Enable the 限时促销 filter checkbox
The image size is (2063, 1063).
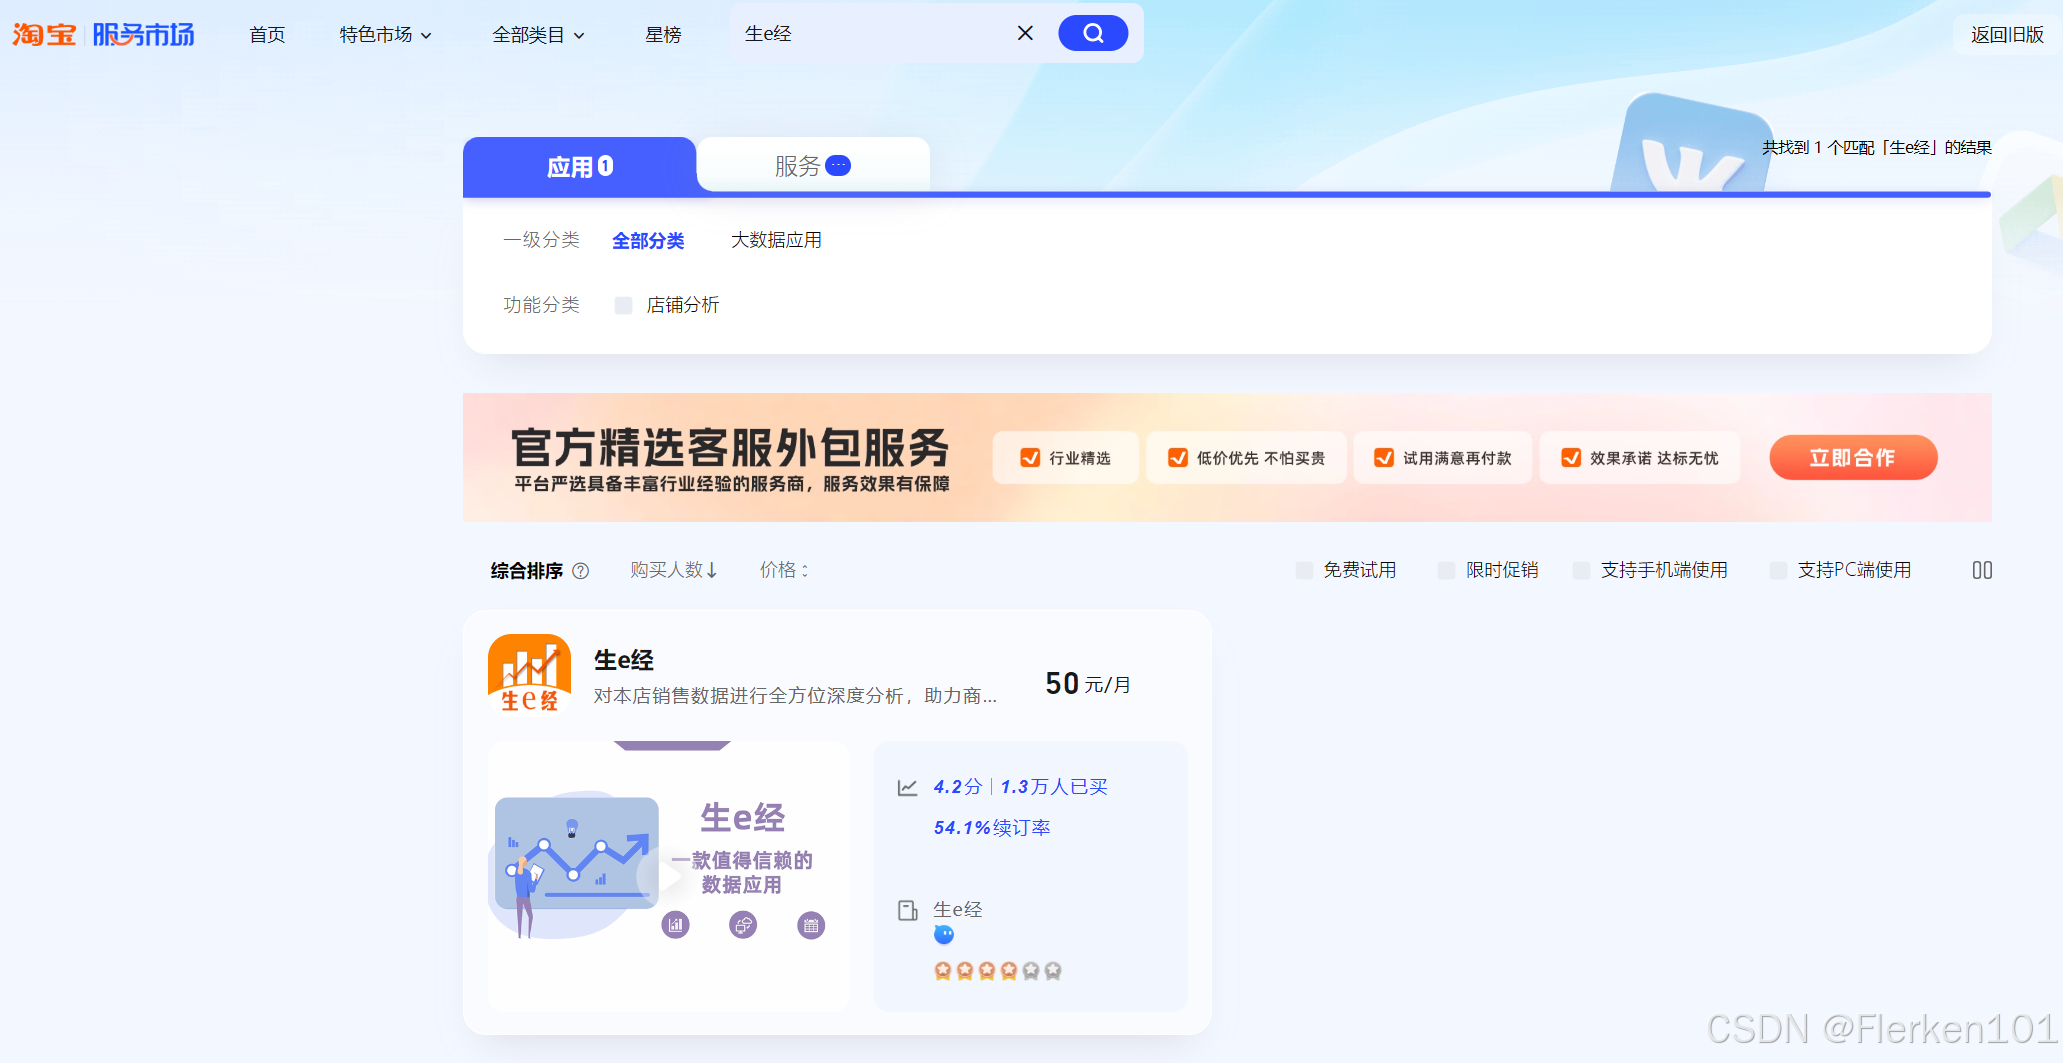1446,570
